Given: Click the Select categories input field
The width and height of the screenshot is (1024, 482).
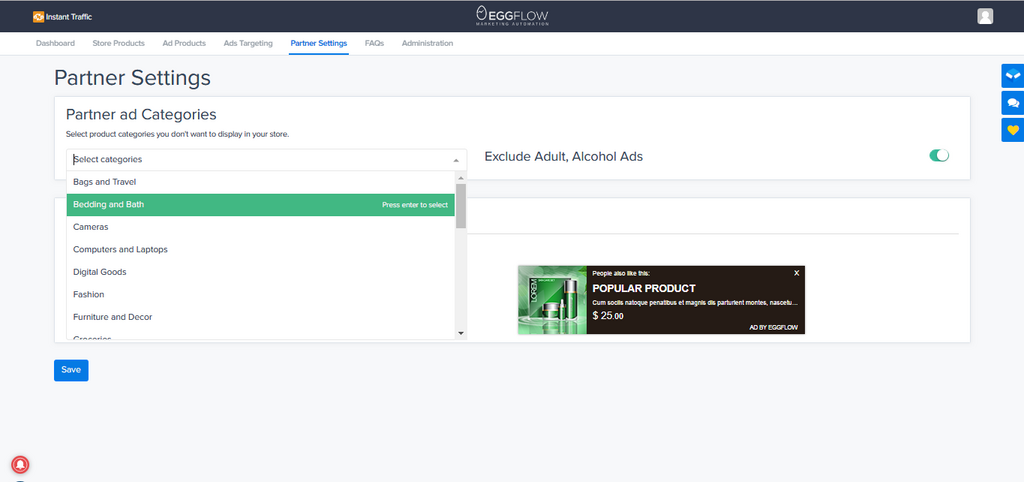Looking at the screenshot, I should pyautogui.click(x=266, y=159).
